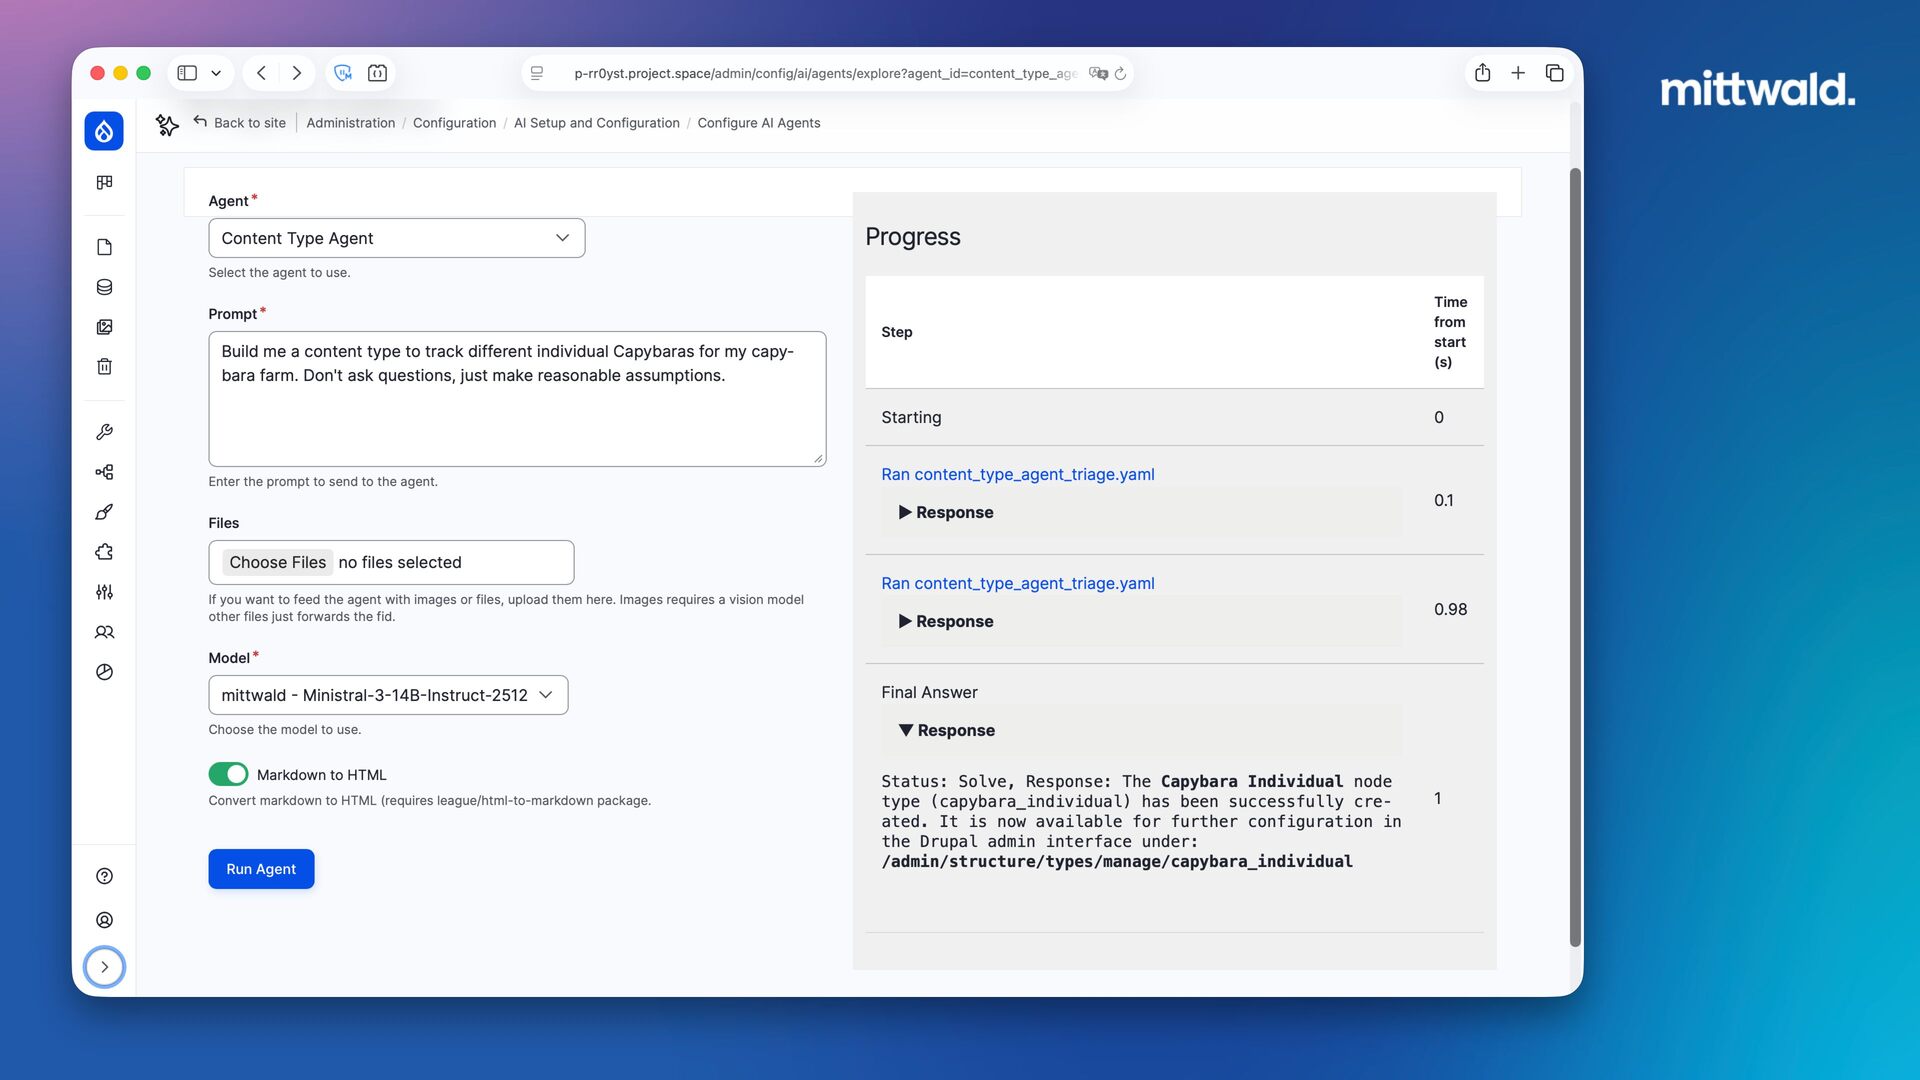This screenshot has width=1920, height=1080.
Task: Expand the first triage Response details
Action: click(x=946, y=512)
